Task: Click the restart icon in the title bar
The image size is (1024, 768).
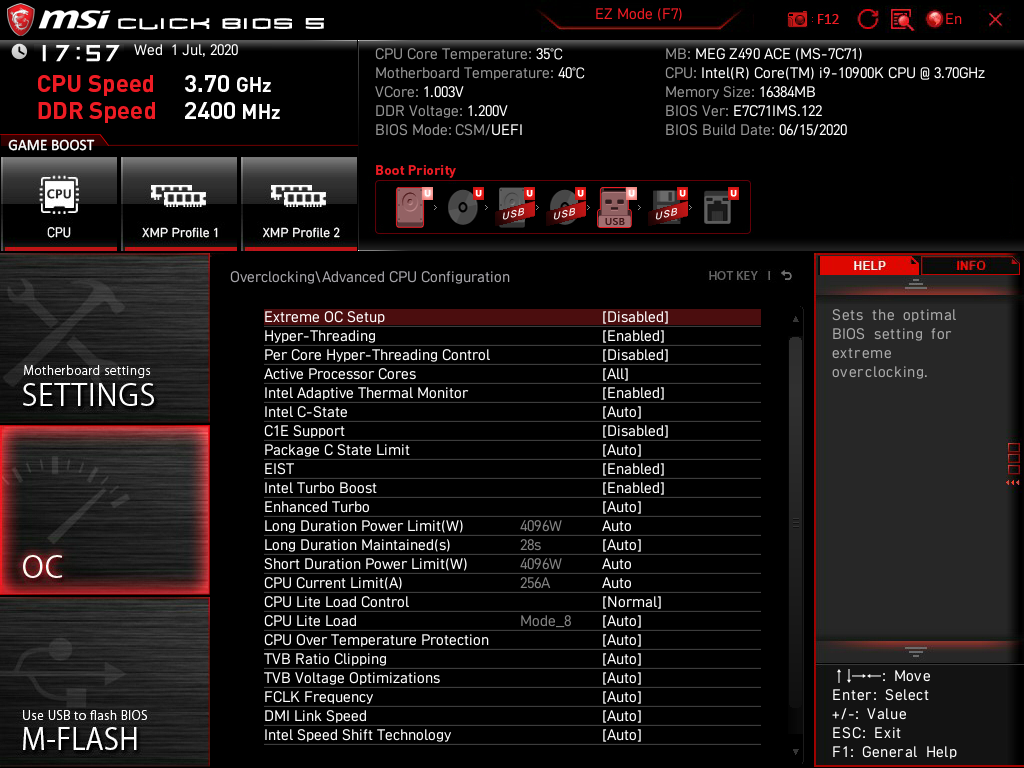Action: click(868, 18)
